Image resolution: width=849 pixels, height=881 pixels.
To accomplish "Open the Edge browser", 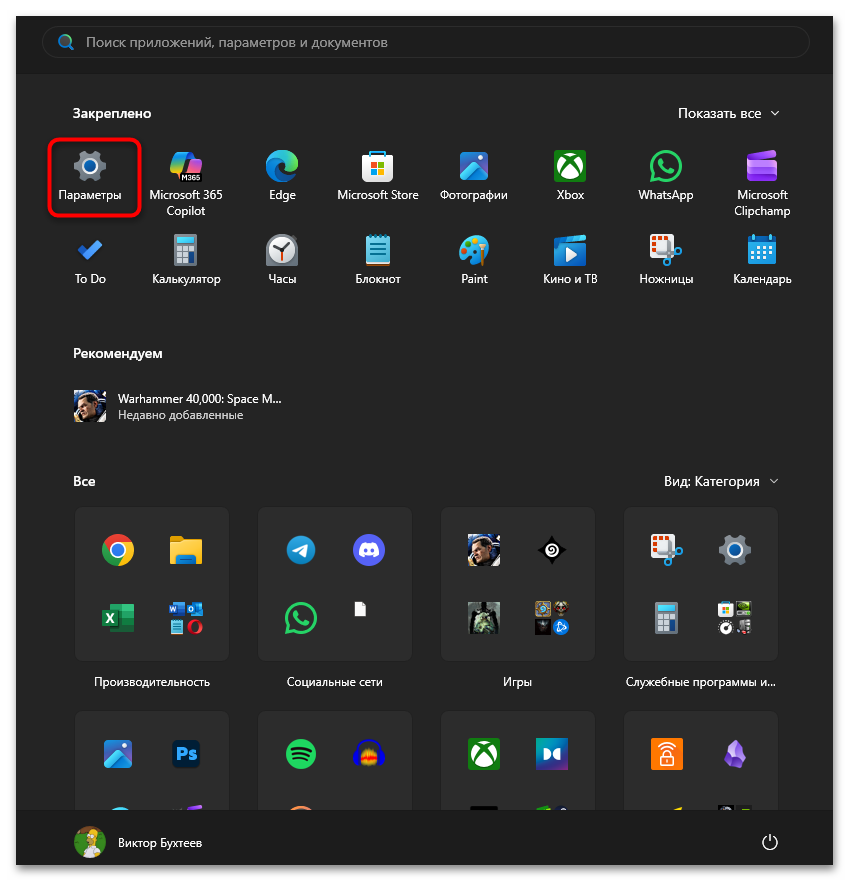I will (x=282, y=176).
